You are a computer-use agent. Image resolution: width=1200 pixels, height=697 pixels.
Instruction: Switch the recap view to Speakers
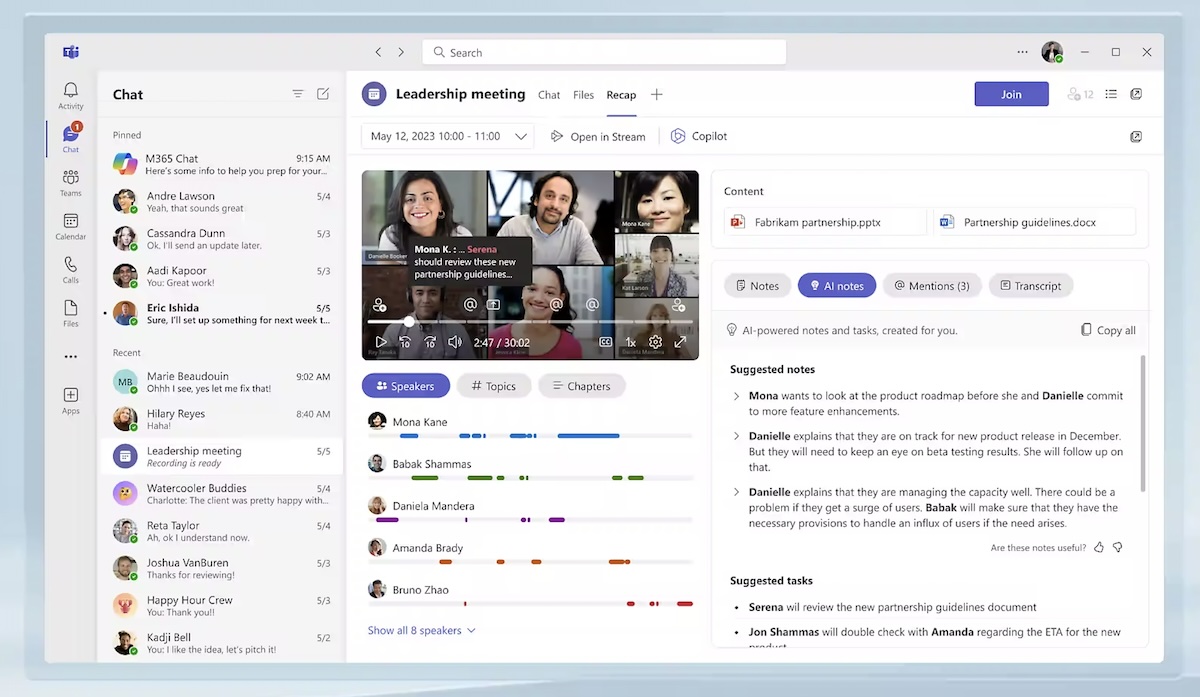[x=405, y=385]
